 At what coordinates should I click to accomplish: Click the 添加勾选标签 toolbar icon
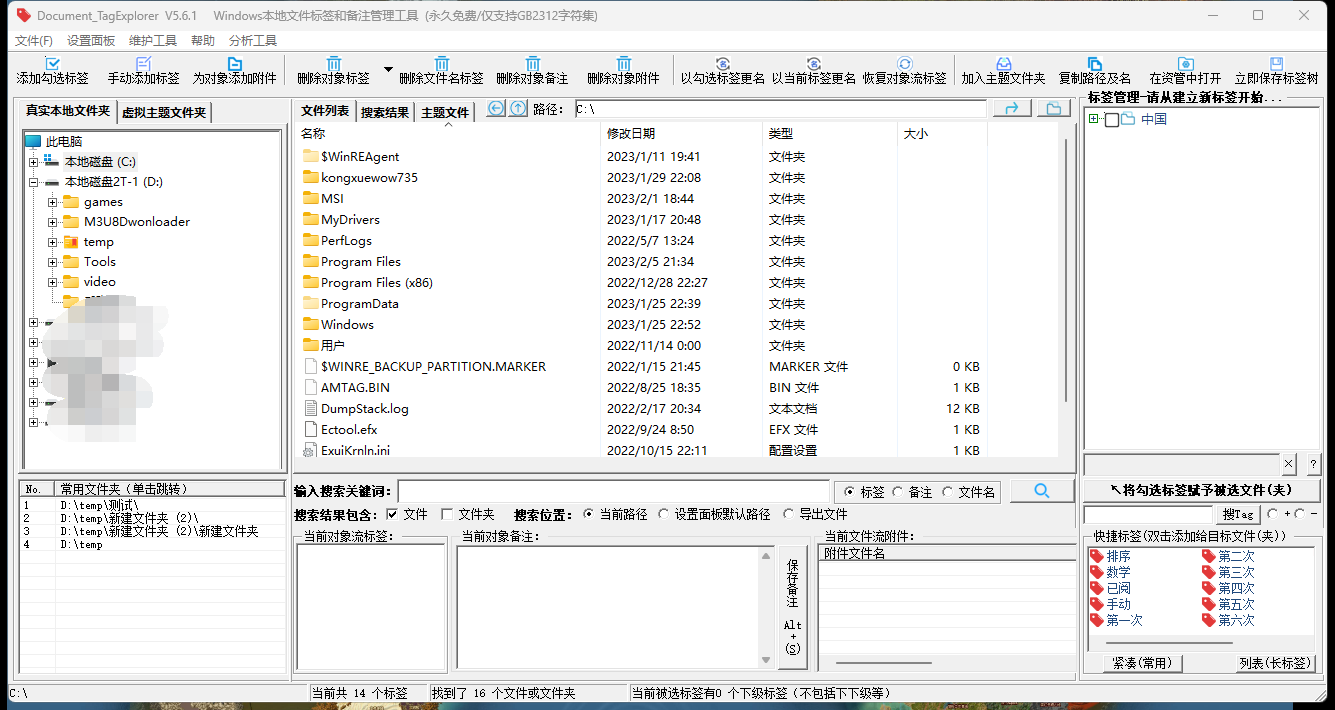pyautogui.click(x=52, y=64)
